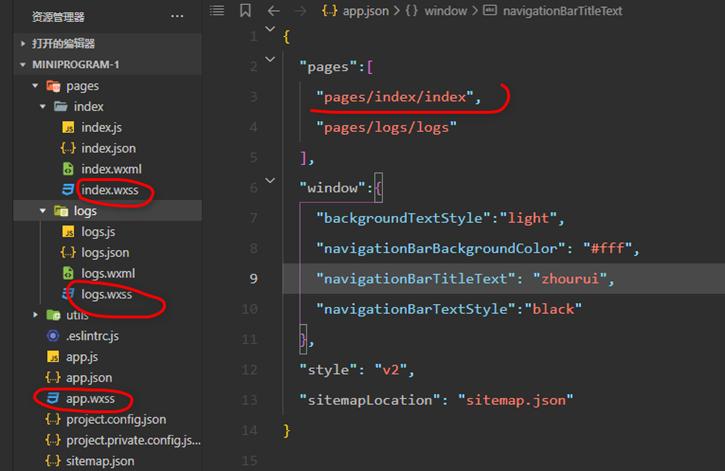Open logs.wxml file
Viewport: 725px width, 471px height.
click(x=108, y=273)
